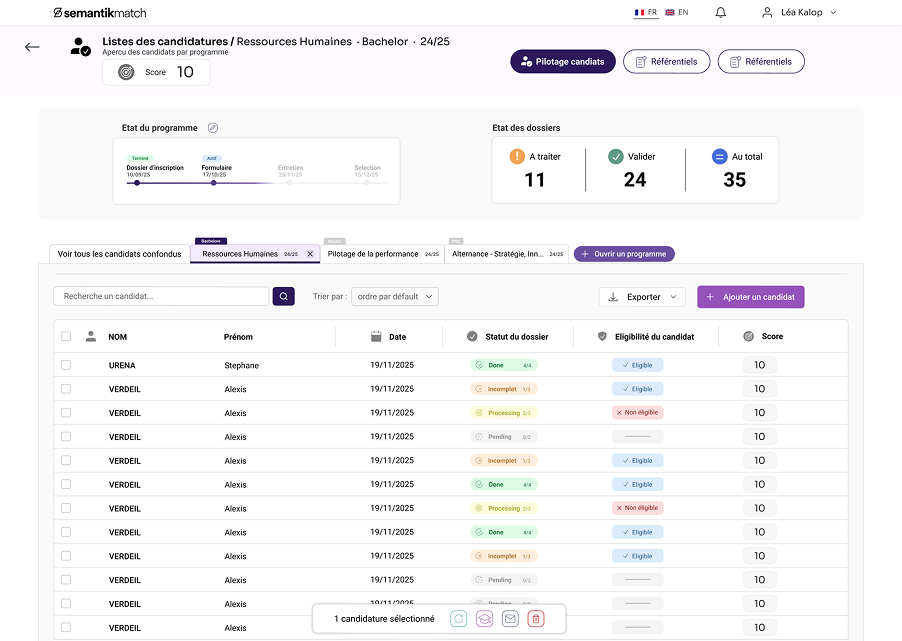Click the back arrow near Listes des candidatures
This screenshot has height=641, width=902.
click(x=31, y=47)
